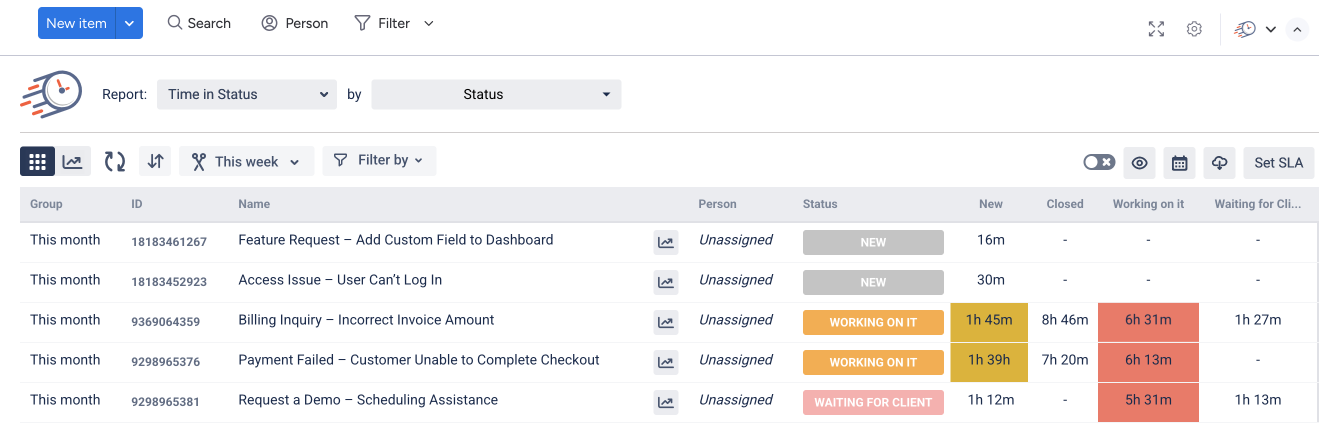Screen dimensions: 1319x427
Task: Export report via cloud download icon
Action: 1219,162
